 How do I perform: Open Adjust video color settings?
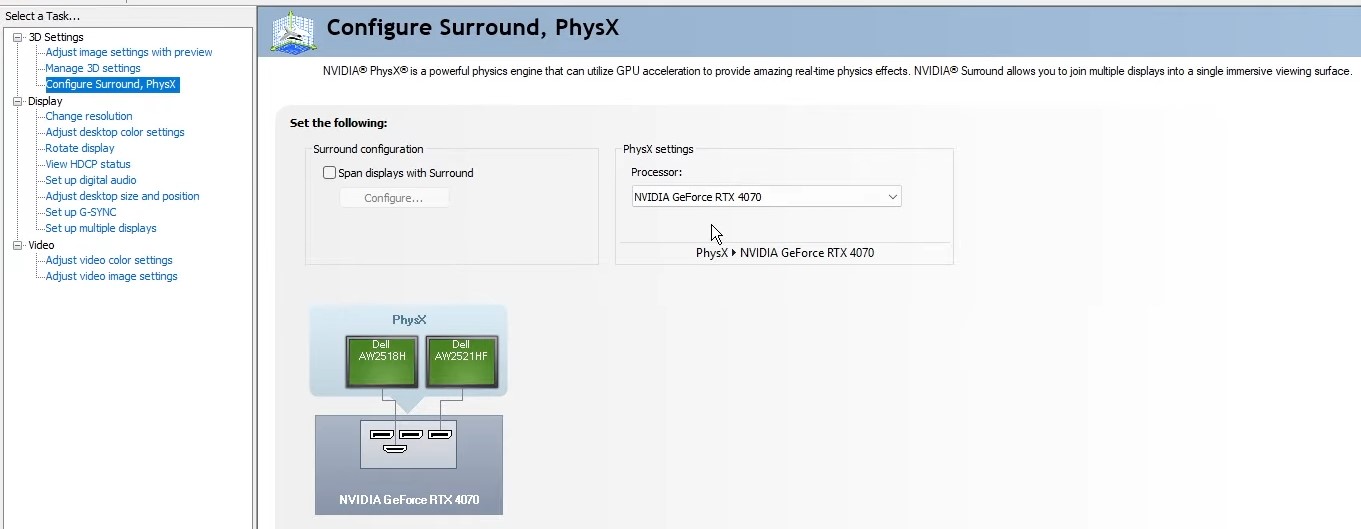point(109,260)
